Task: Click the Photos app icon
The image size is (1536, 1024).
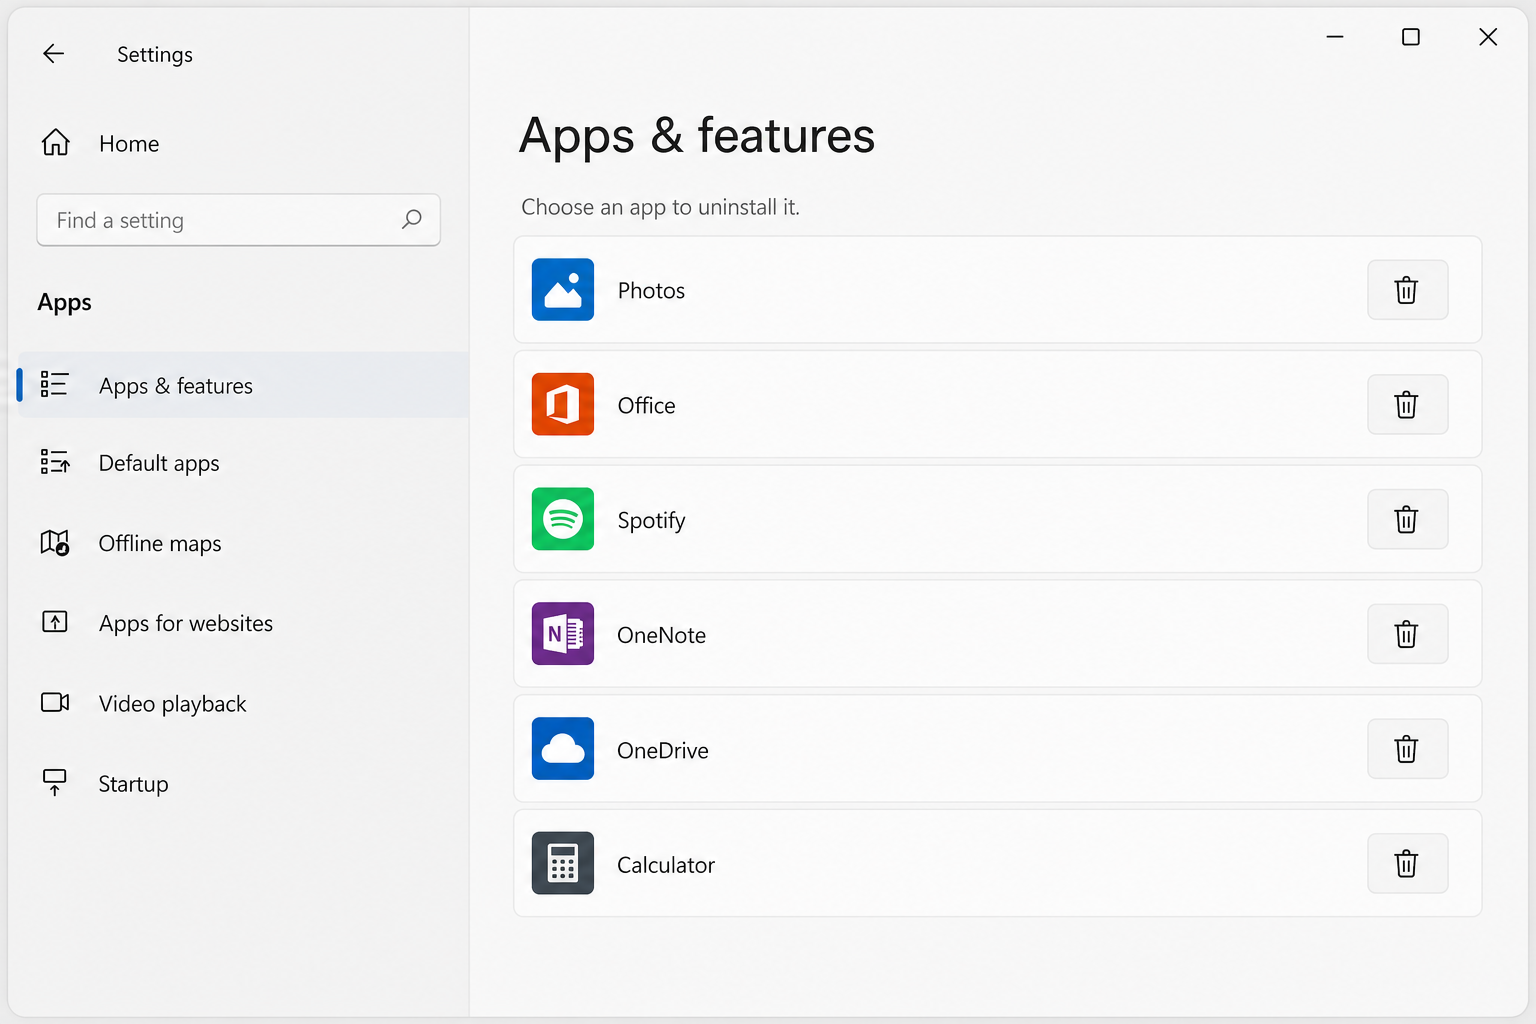Action: pos(563,290)
